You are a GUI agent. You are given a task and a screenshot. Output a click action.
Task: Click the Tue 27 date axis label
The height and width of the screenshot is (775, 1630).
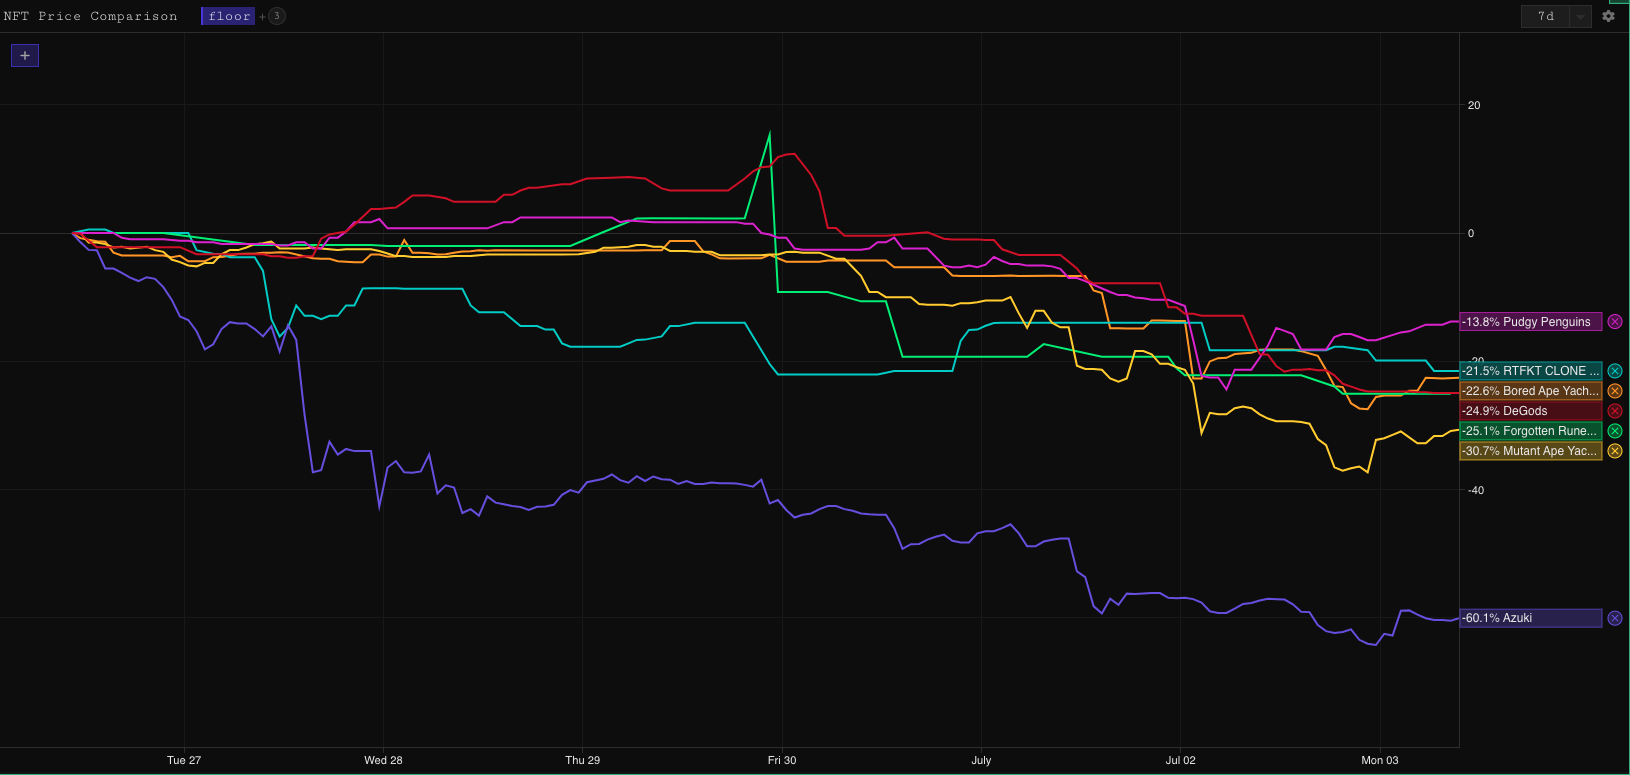(184, 760)
